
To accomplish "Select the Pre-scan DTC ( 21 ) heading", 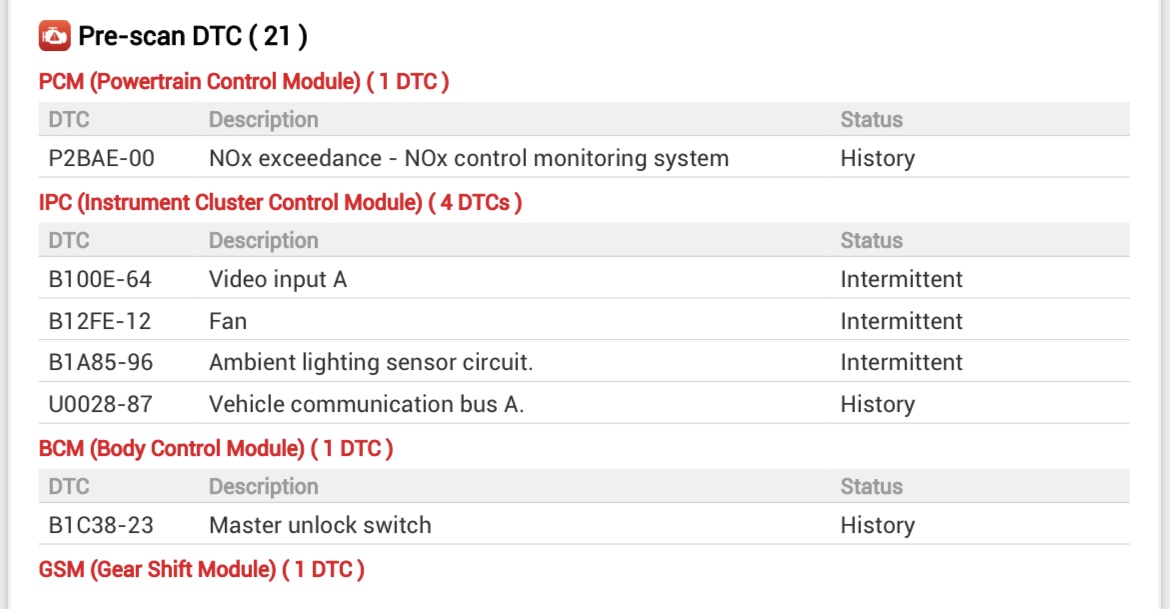I will click(x=192, y=37).
